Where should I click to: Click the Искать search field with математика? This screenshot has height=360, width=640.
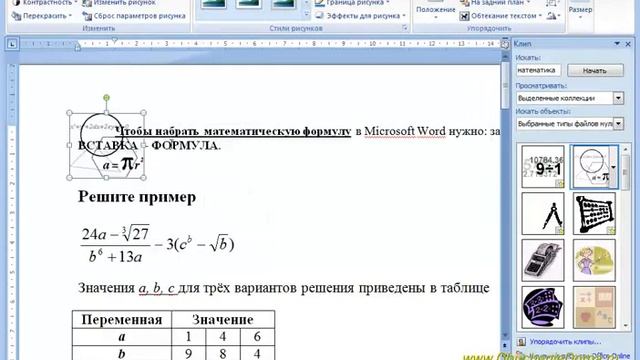tap(538, 70)
